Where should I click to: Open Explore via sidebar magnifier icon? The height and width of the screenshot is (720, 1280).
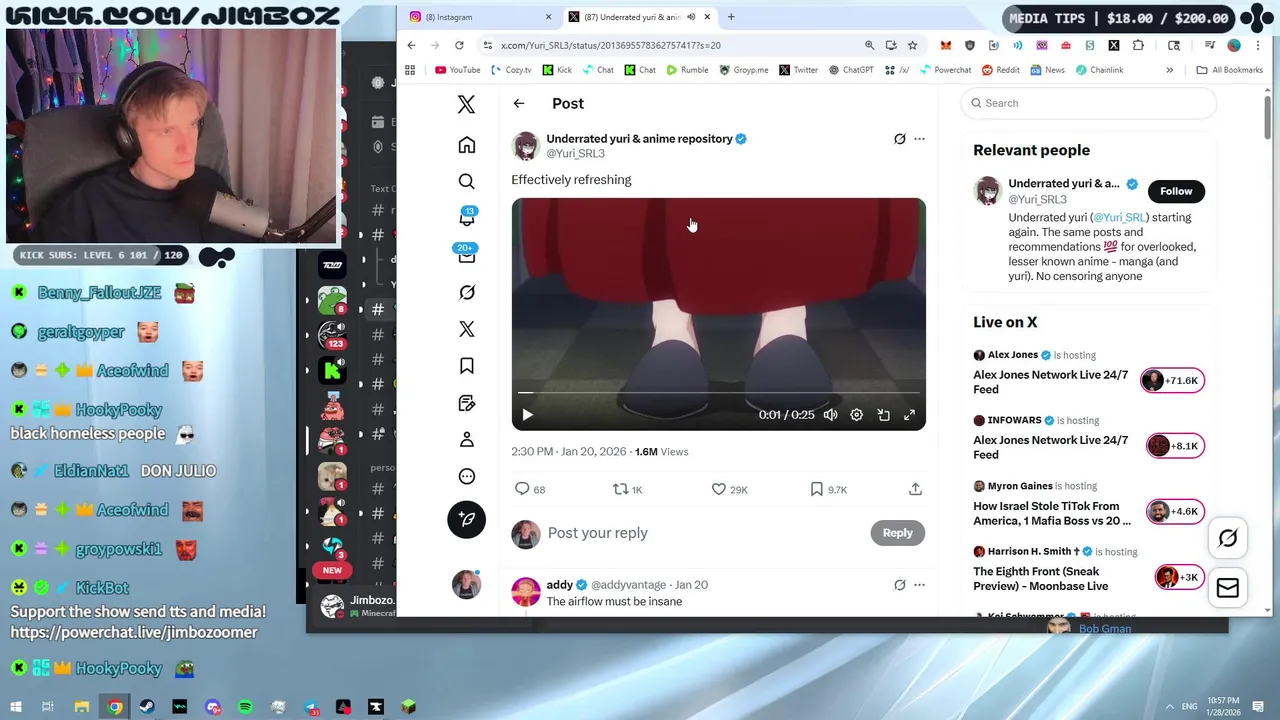[x=466, y=181]
